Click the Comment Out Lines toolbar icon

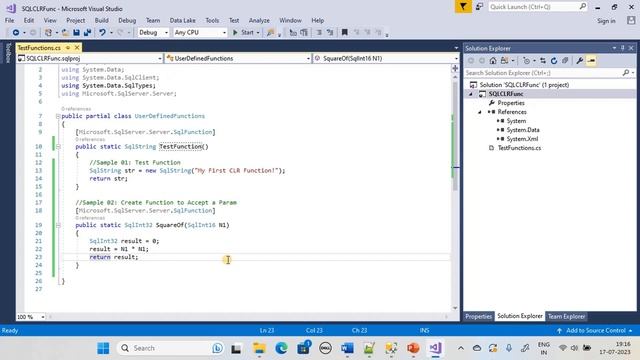(x=319, y=32)
